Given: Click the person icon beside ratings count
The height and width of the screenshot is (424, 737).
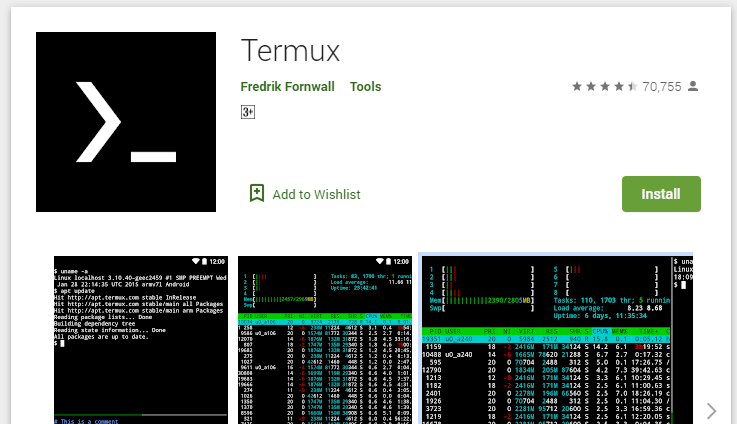Looking at the screenshot, I should coord(693,86).
